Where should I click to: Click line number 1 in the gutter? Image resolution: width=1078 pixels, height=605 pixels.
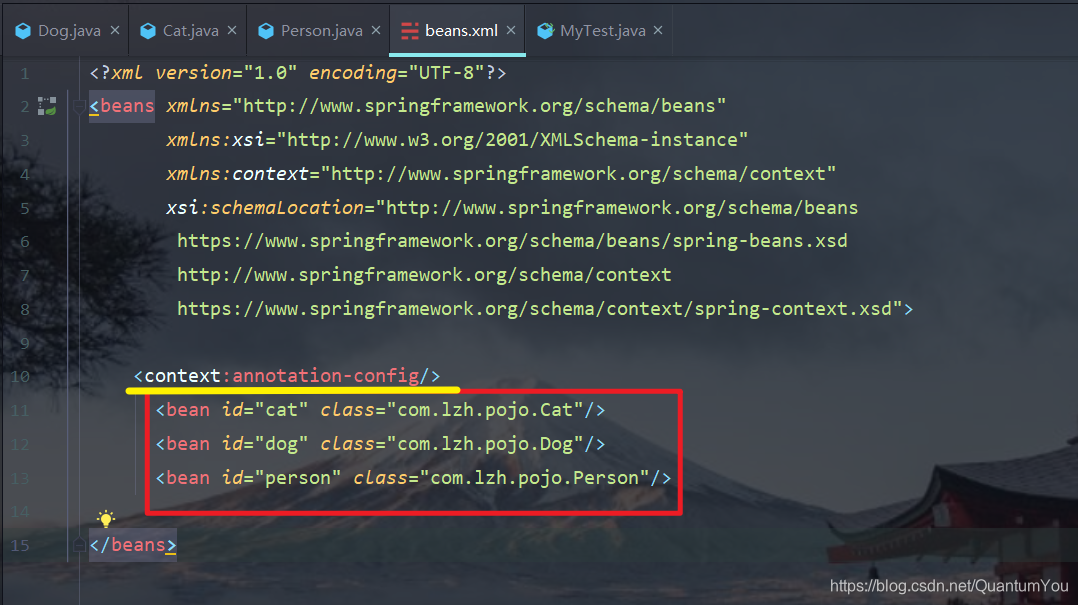tap(25, 74)
